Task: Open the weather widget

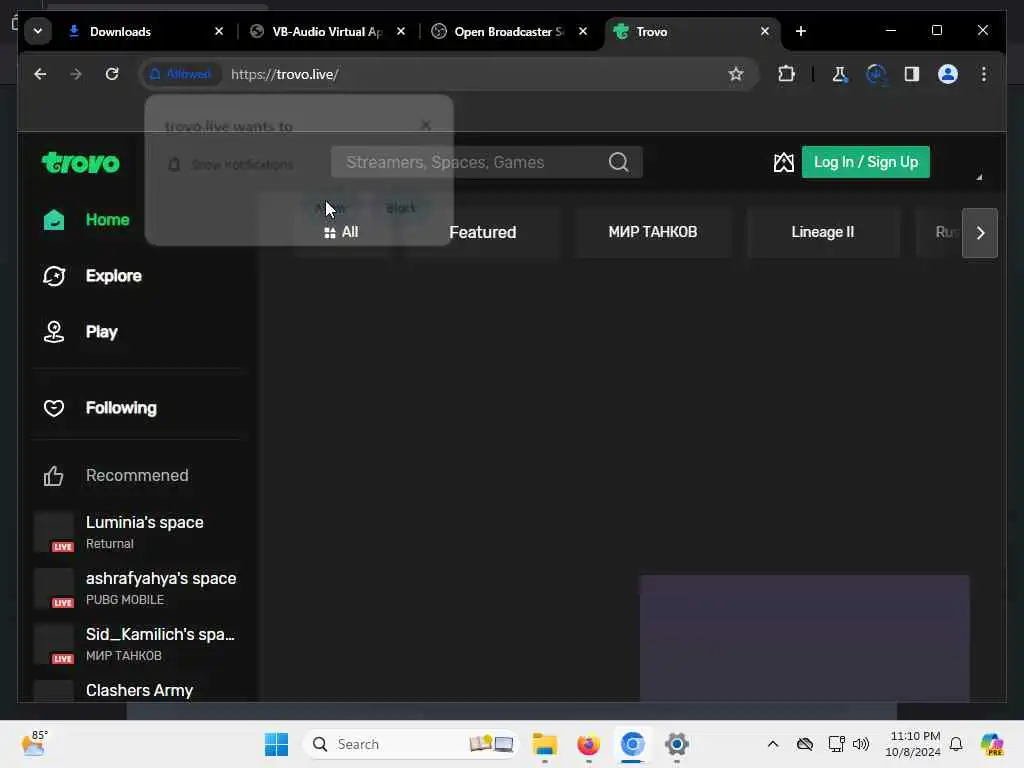Action: point(35,744)
